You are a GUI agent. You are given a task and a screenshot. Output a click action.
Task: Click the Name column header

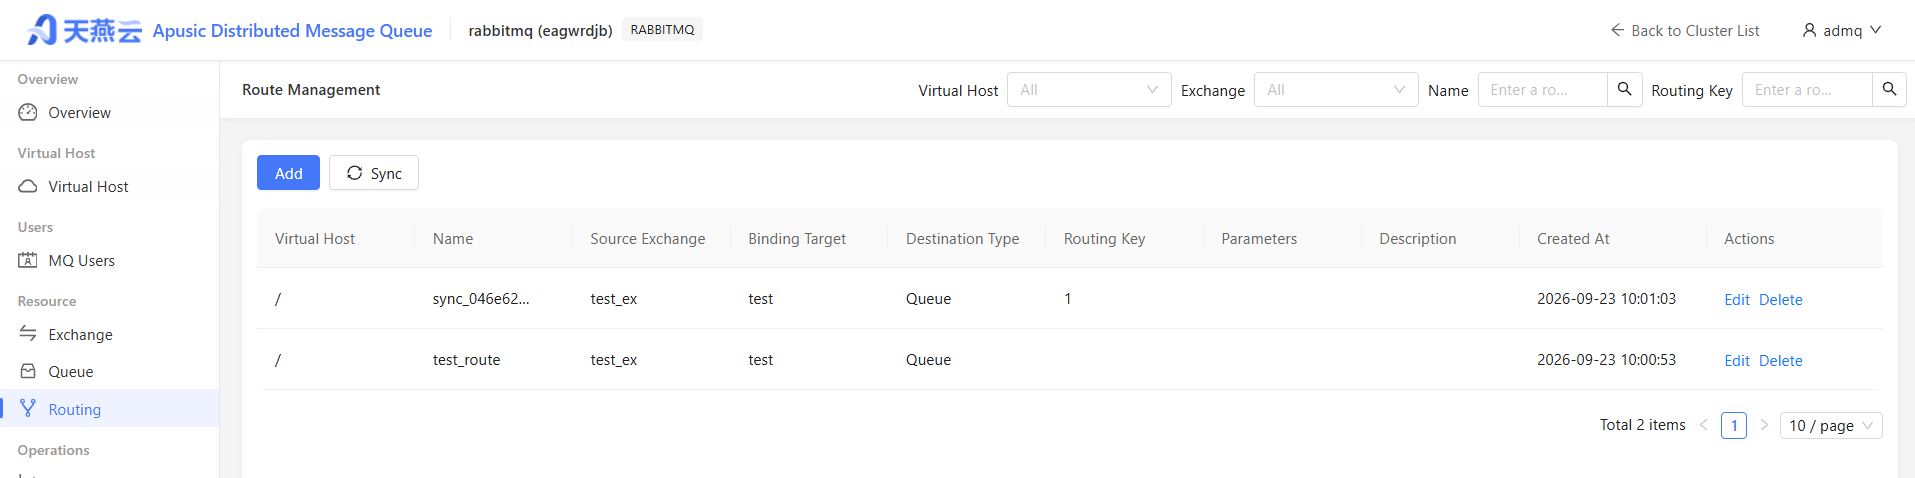452,238
